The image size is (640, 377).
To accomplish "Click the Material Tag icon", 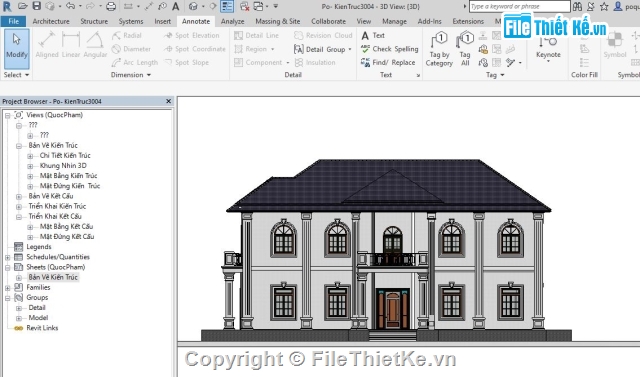I will click(483, 62).
